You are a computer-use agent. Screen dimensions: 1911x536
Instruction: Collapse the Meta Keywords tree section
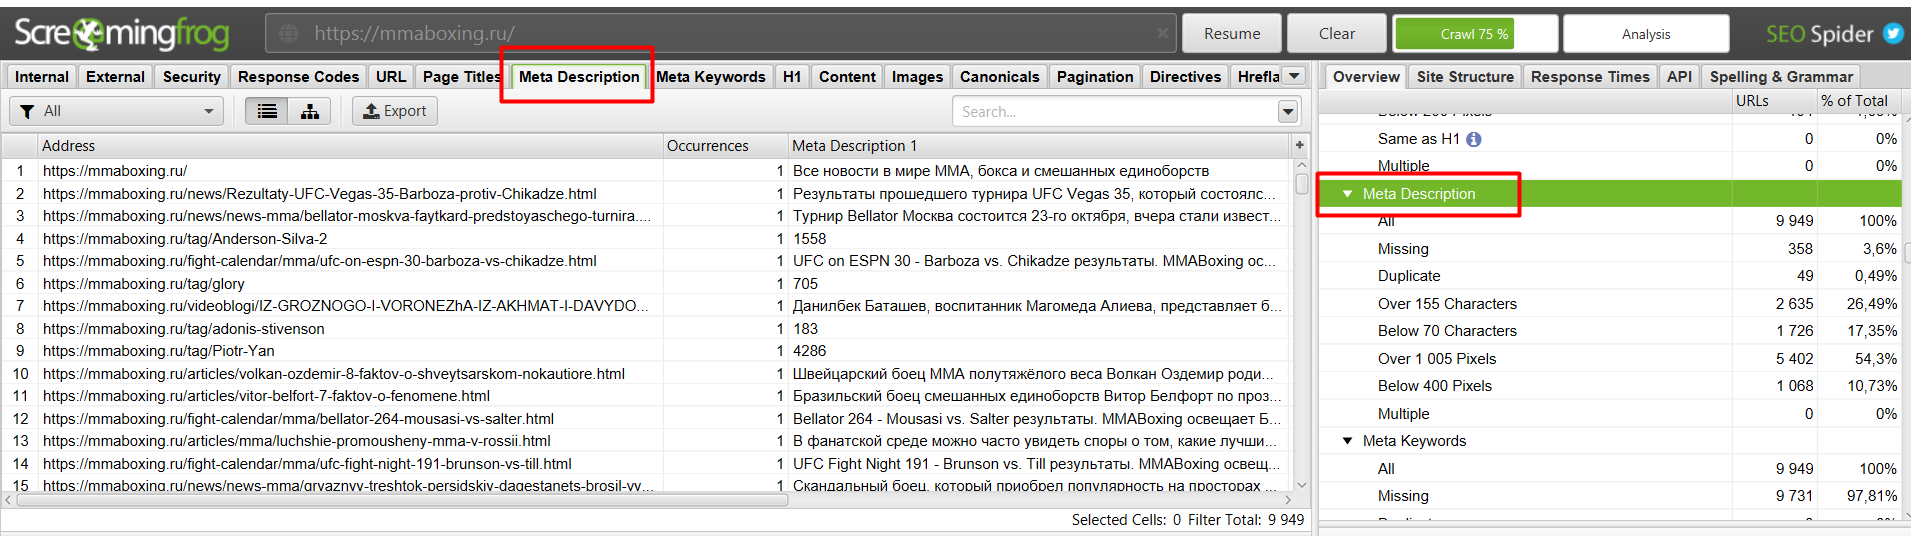(x=1347, y=441)
